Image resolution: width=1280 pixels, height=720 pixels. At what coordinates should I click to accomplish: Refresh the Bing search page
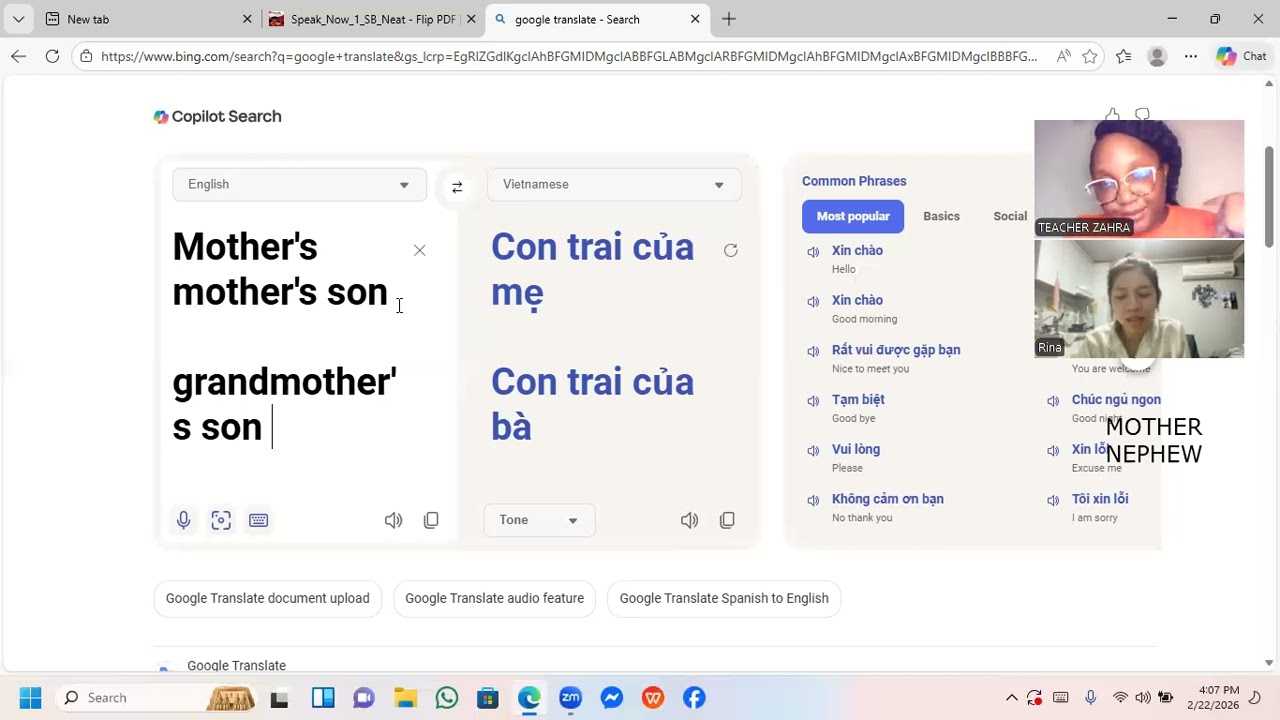point(52,56)
